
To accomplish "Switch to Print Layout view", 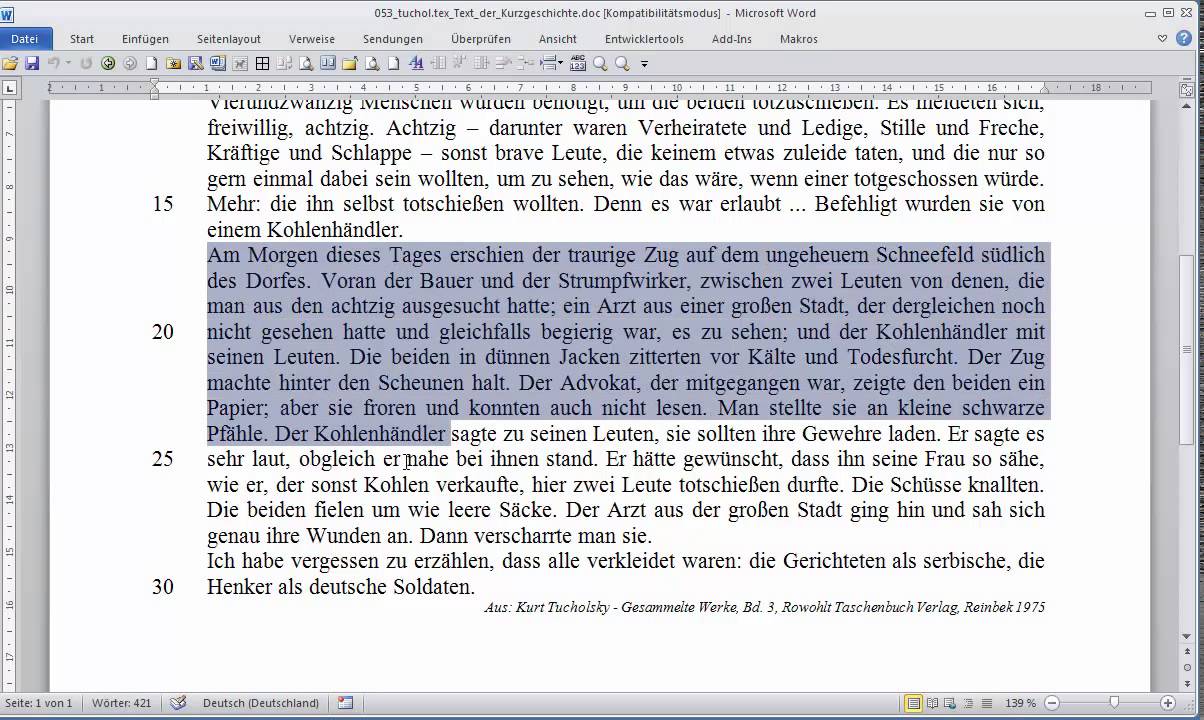I will [x=913, y=703].
